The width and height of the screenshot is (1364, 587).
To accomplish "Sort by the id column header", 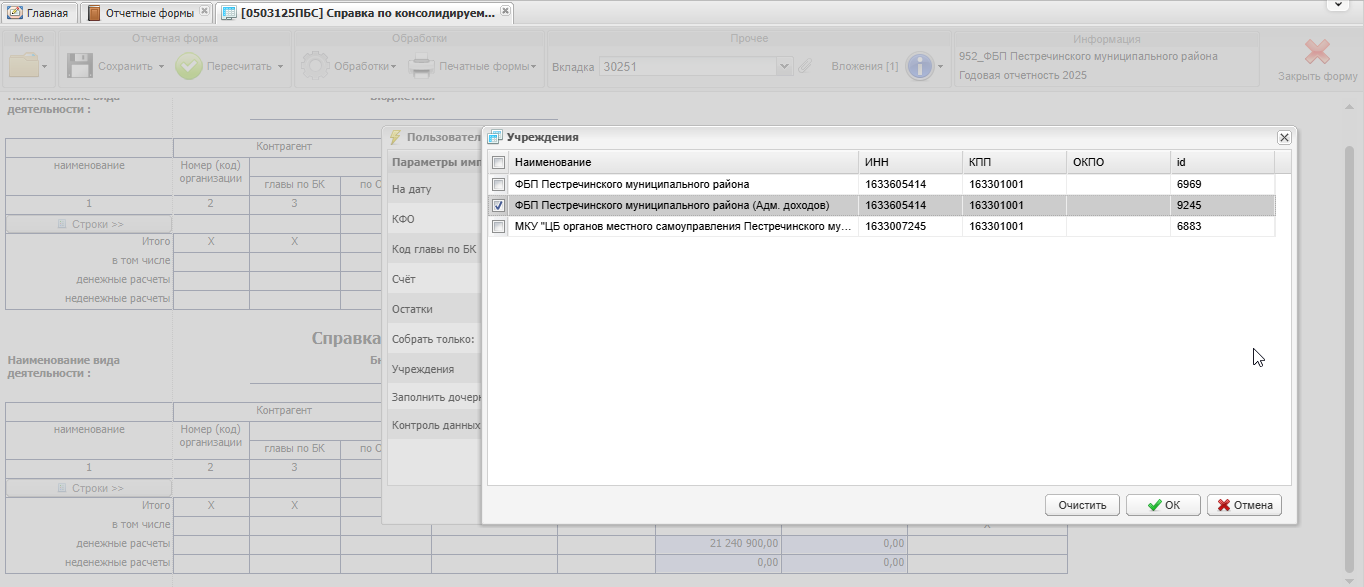I will click(x=1222, y=162).
